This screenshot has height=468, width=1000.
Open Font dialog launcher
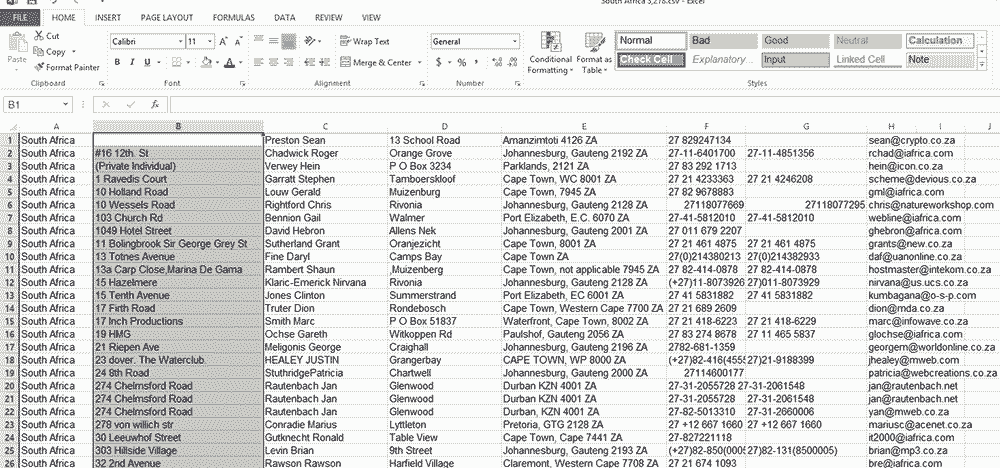pyautogui.click(x=242, y=84)
